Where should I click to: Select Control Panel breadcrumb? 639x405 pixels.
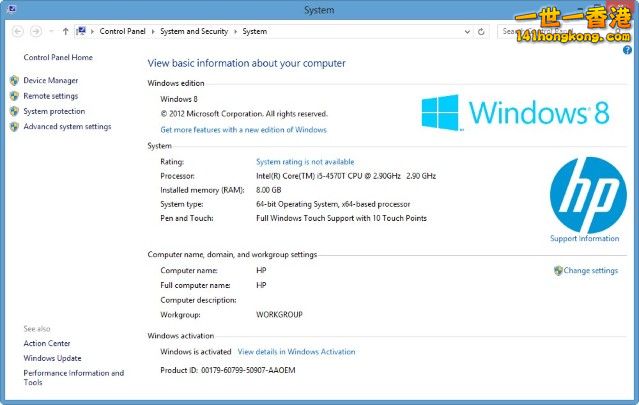pyautogui.click(x=122, y=31)
